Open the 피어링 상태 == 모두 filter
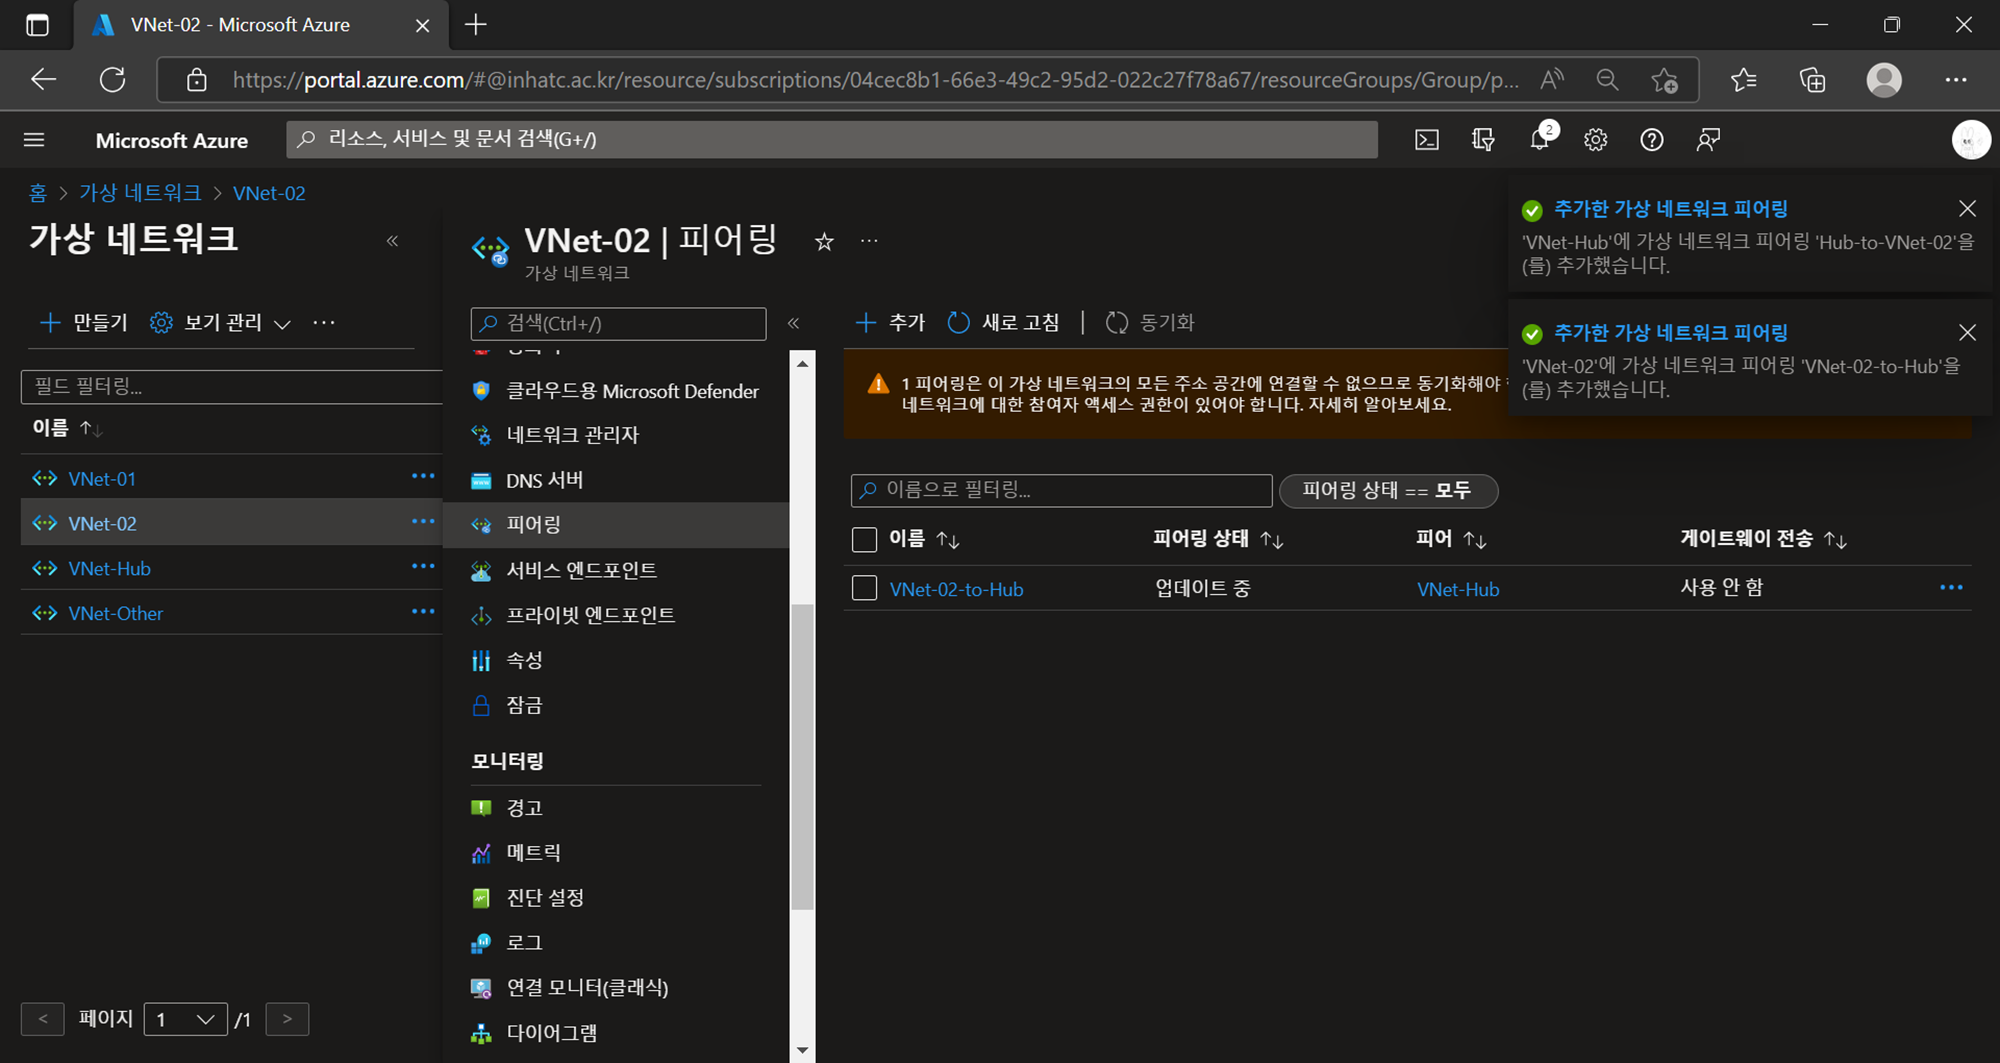 1388,490
